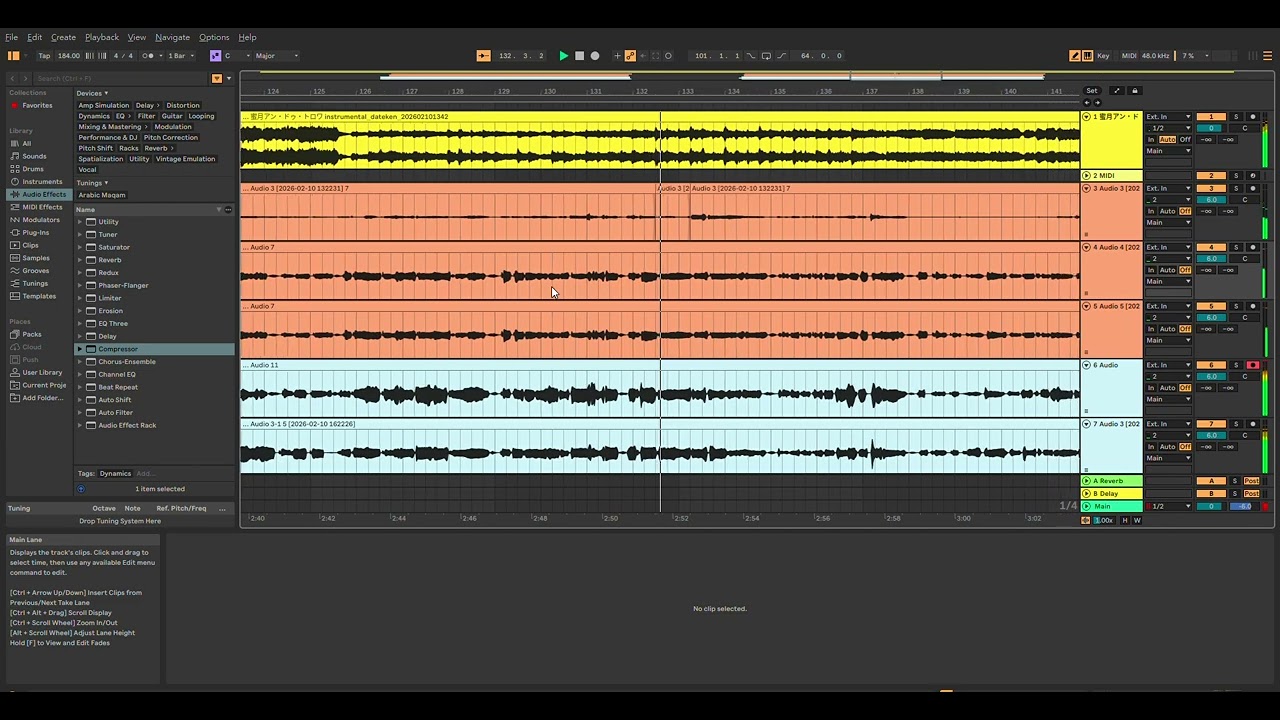Filter by the Pitch Correction tag
This screenshot has width=1280, height=720.
click(171, 137)
